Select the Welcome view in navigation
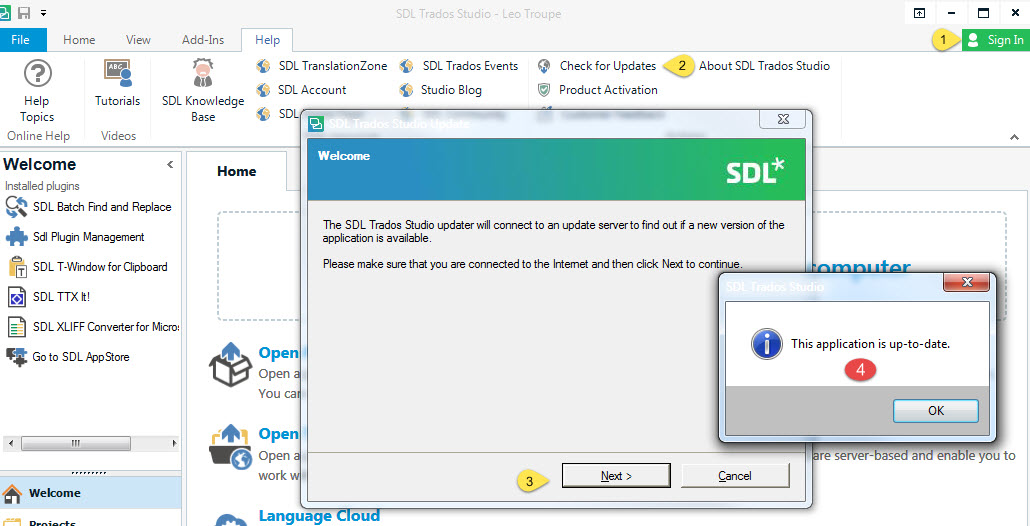Screen dimensions: 1030x526 click(91, 493)
